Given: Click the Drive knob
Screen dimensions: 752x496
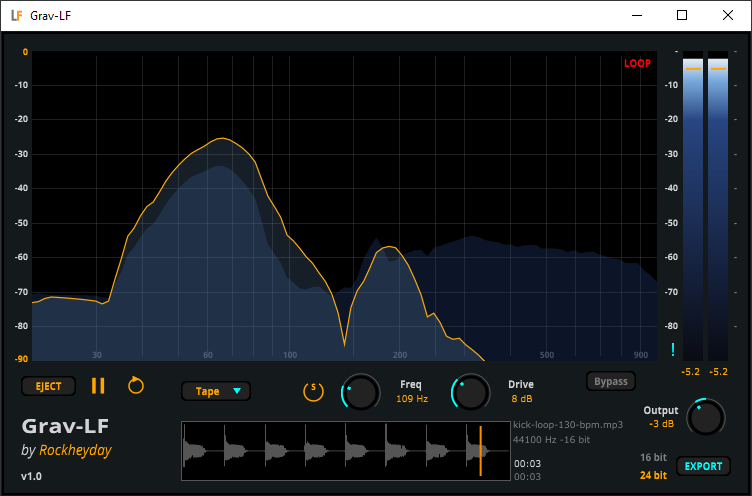Looking at the screenshot, I should tap(471, 392).
